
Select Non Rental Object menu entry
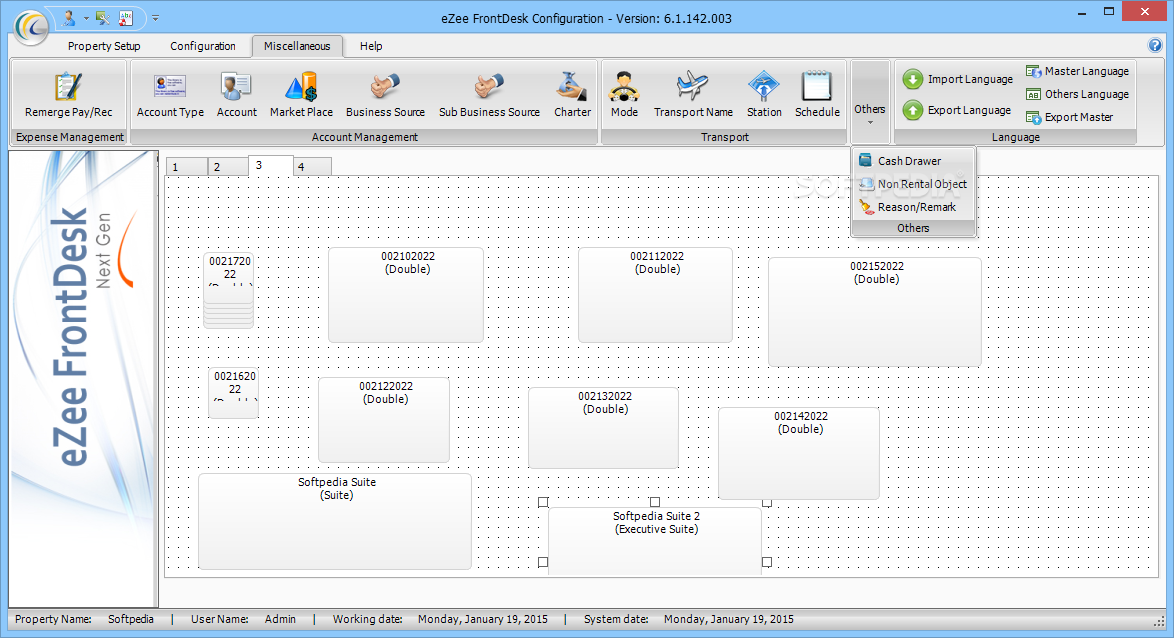913,183
